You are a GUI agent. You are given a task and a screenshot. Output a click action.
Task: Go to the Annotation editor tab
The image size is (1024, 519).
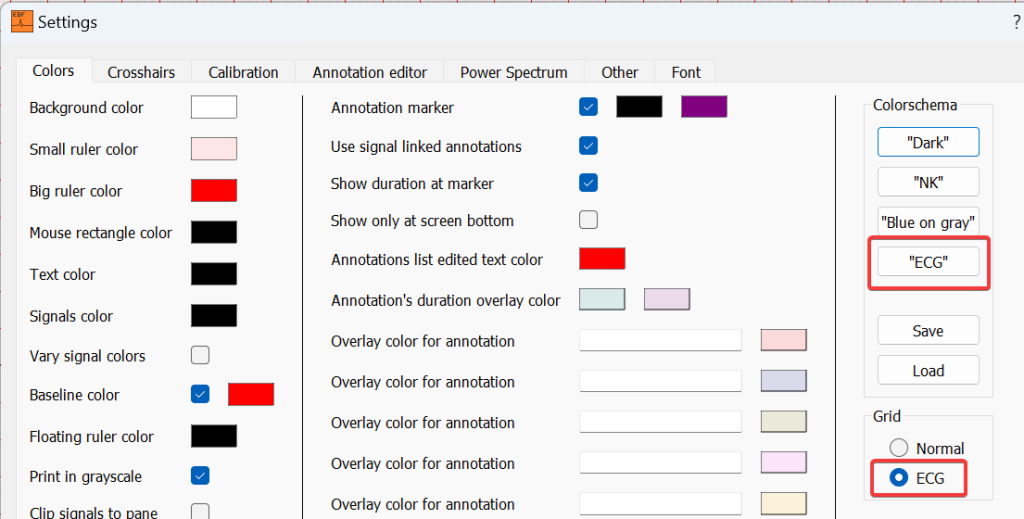click(369, 72)
